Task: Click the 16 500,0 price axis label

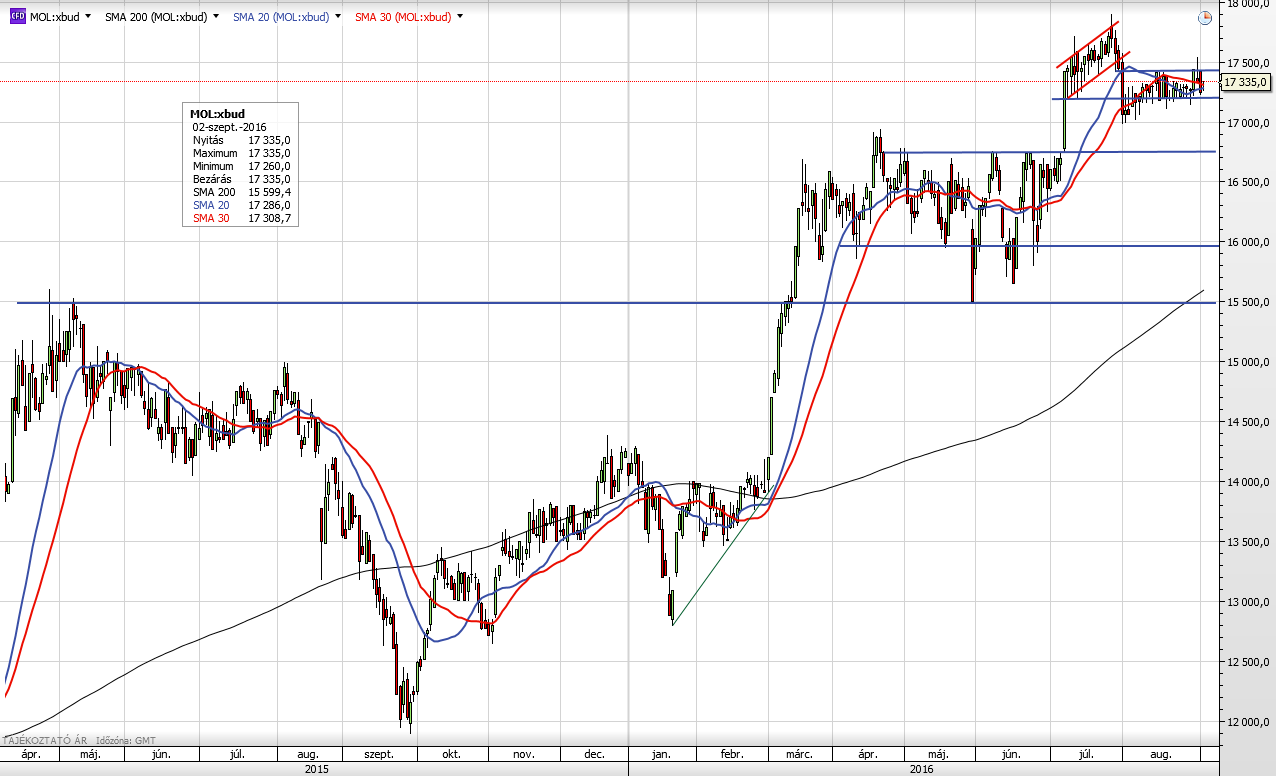Action: click(1249, 182)
